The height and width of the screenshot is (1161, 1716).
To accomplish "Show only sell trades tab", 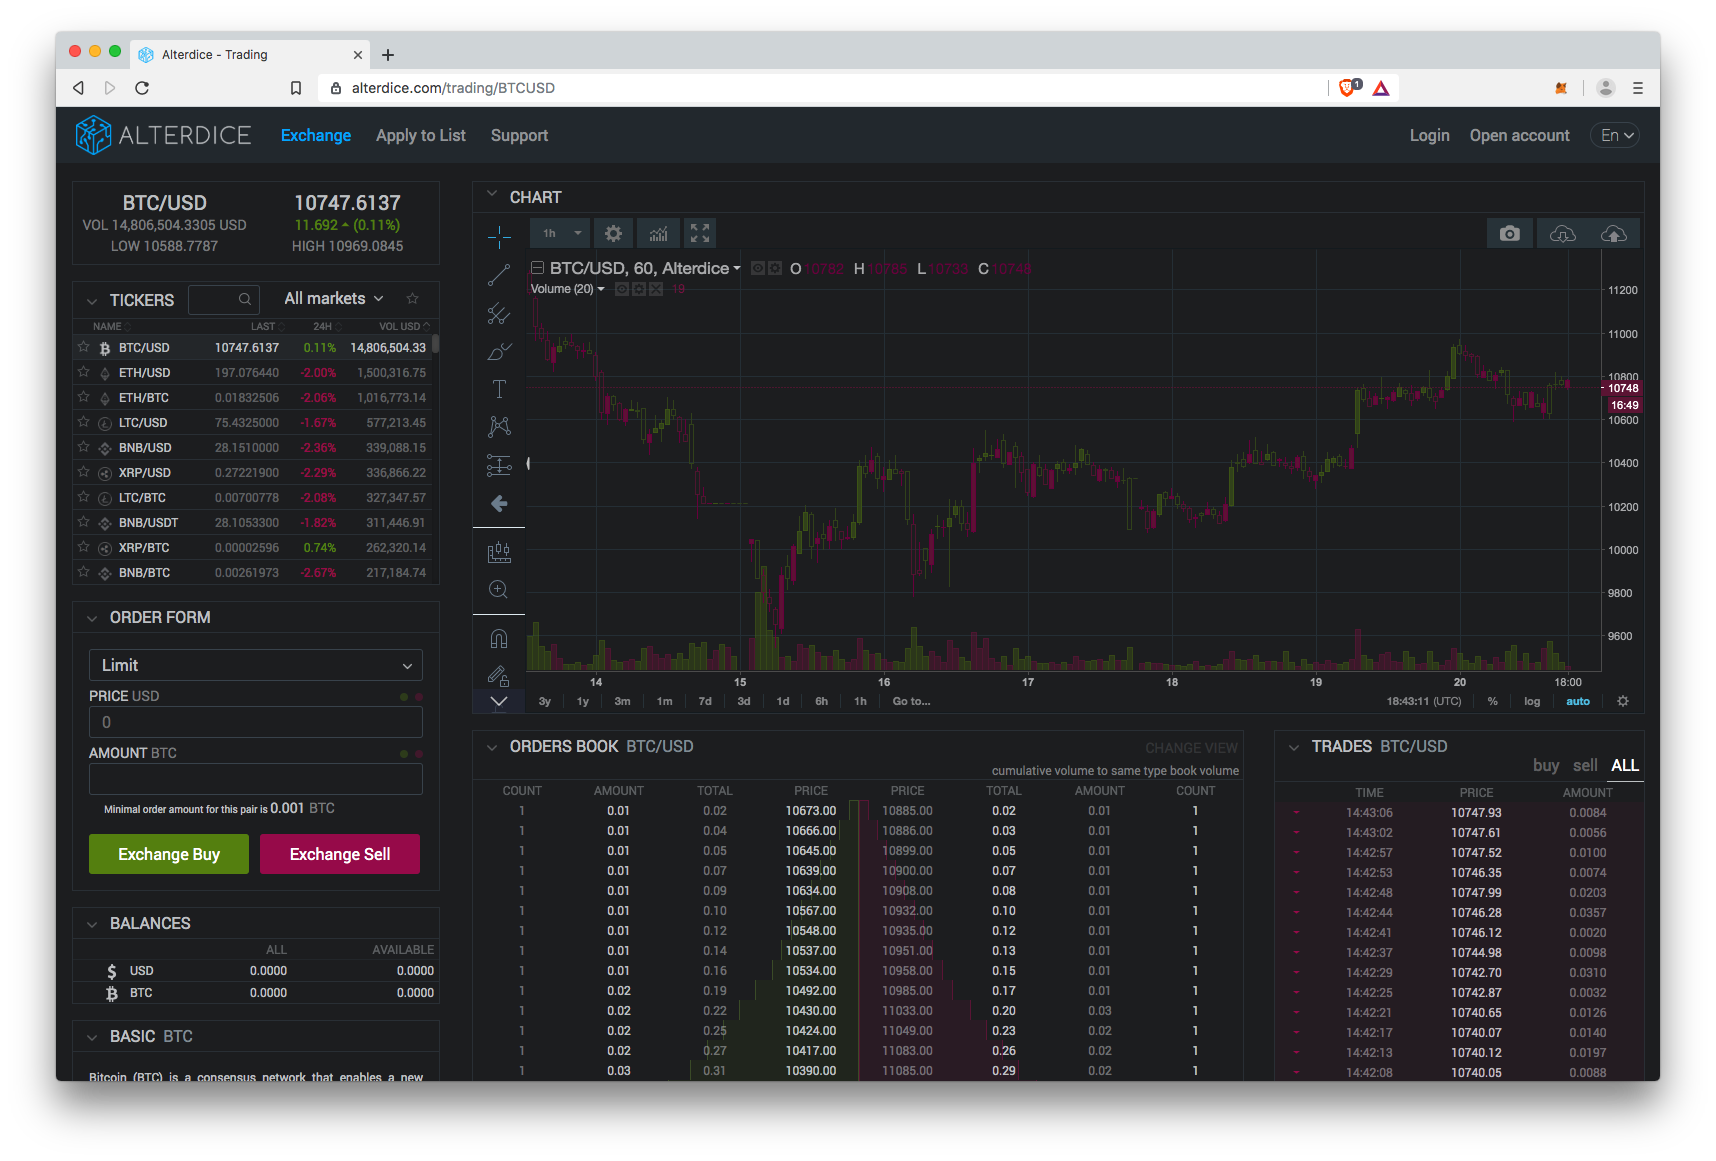I will (1585, 765).
